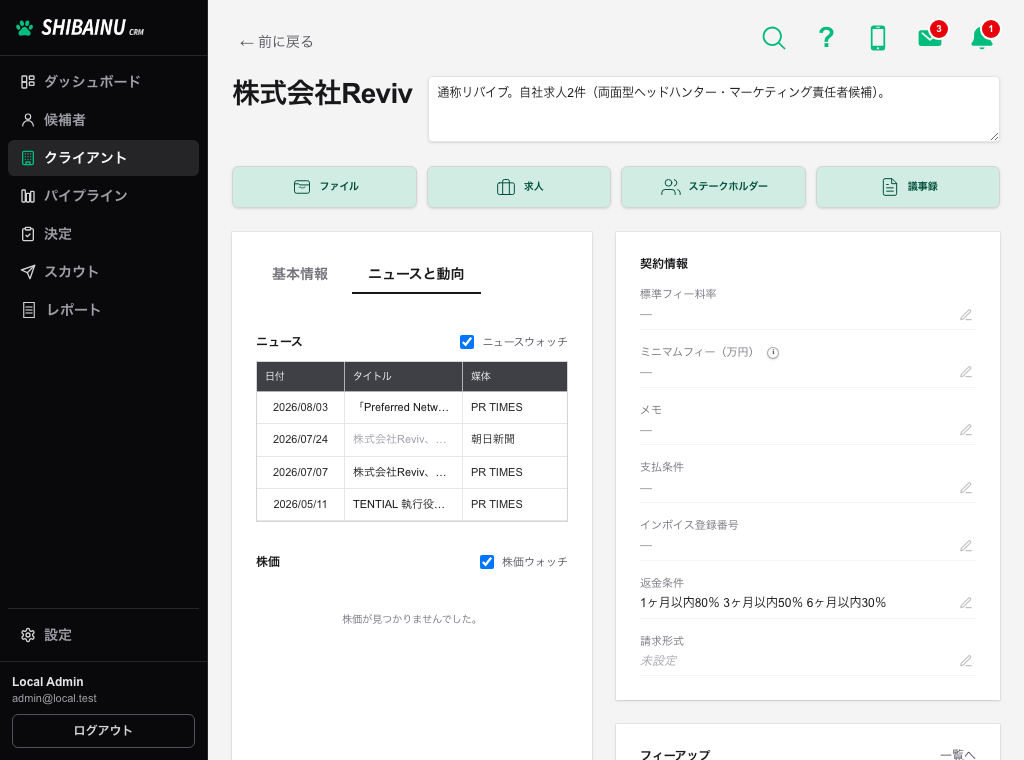This screenshot has height=760, width=1024.
Task: Edit the ミニマムフィー field pencil icon
Action: pyautogui.click(x=966, y=372)
